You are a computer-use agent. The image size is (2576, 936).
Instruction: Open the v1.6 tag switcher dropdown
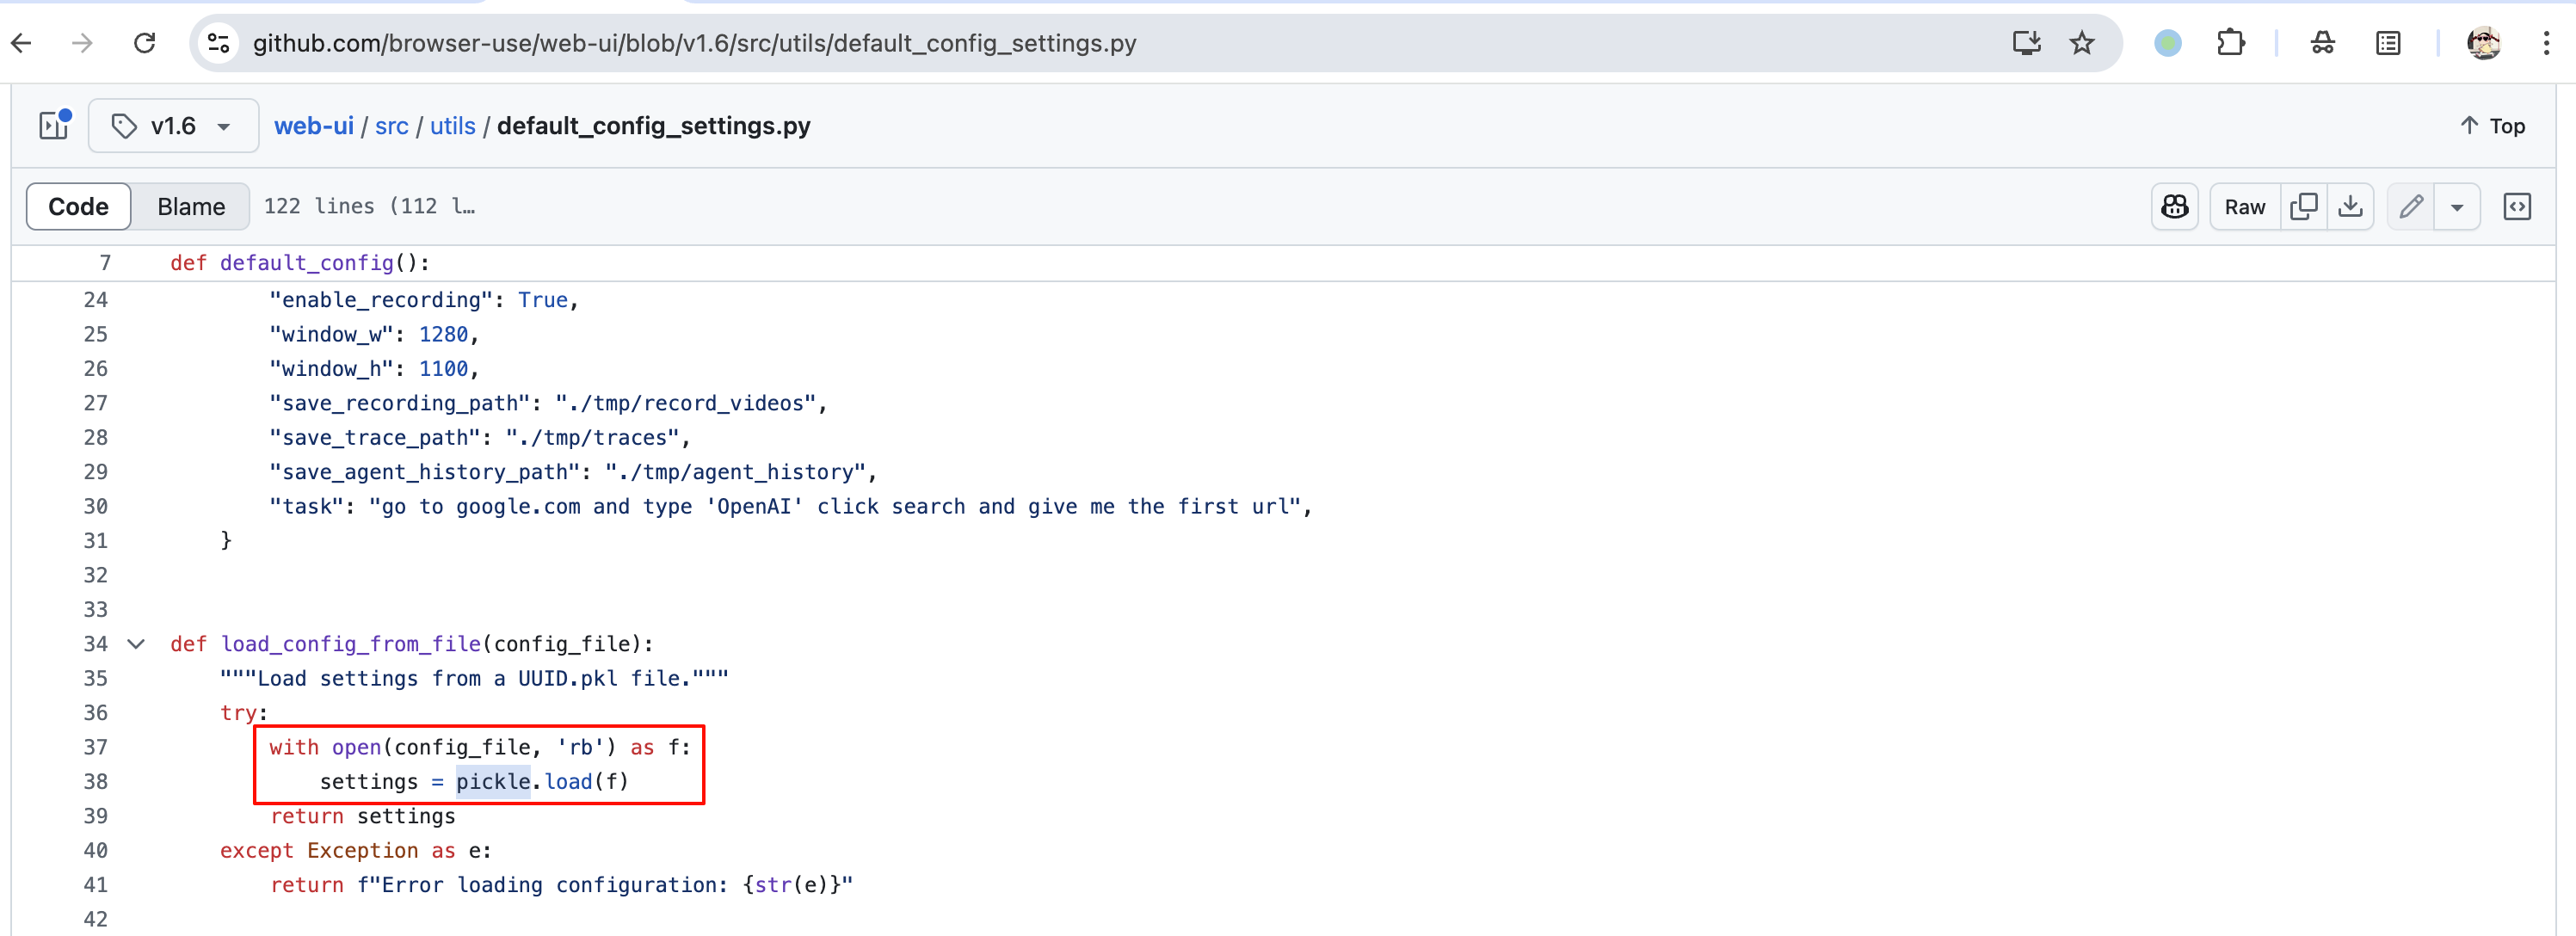[173, 126]
